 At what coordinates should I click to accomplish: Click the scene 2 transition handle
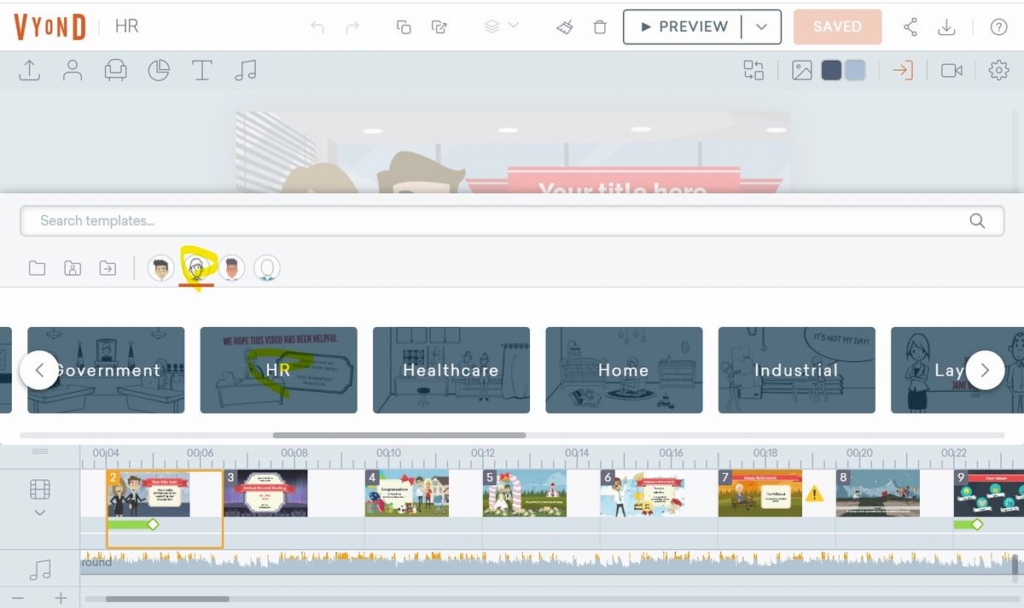(153, 524)
